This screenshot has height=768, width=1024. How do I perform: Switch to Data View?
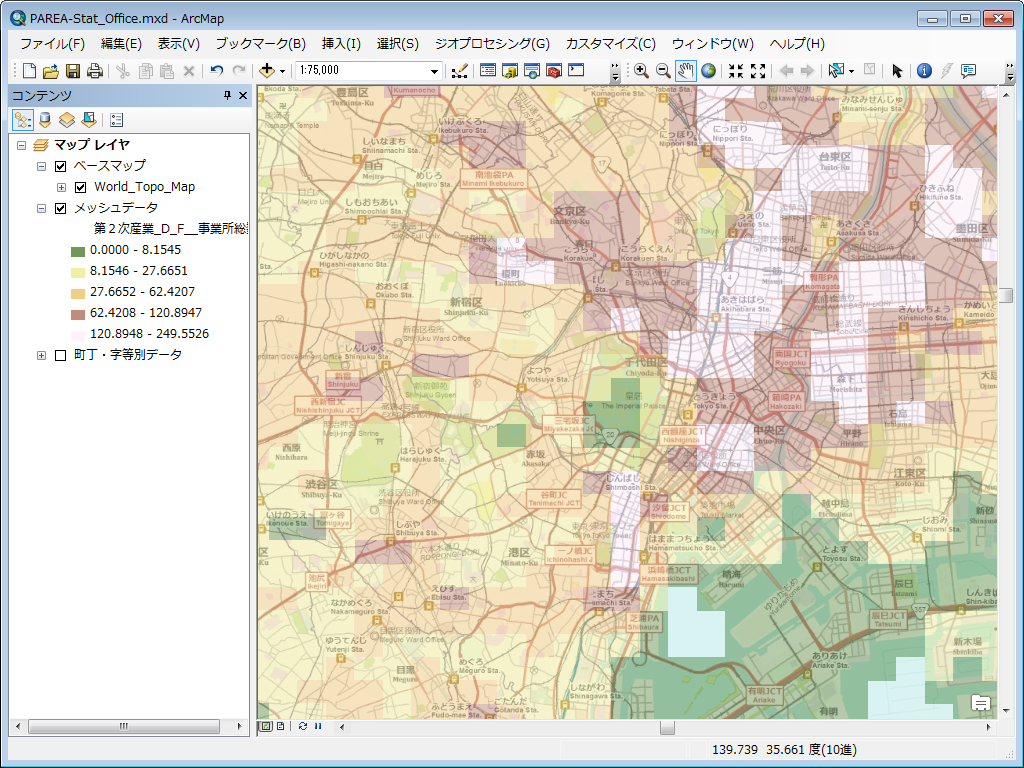point(266,726)
